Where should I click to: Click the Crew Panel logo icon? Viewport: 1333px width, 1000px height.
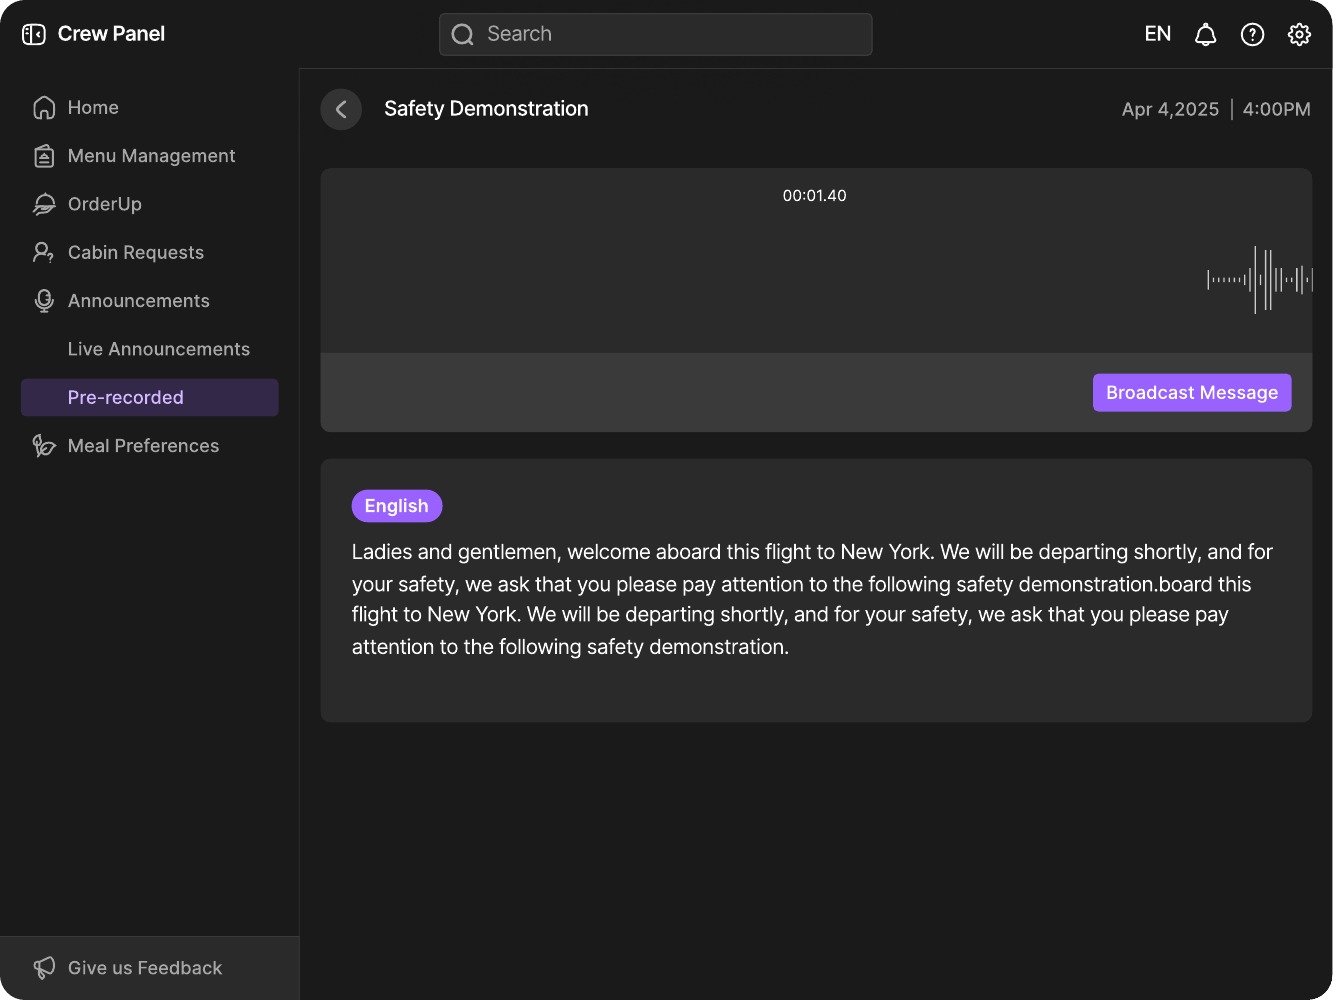coord(34,34)
